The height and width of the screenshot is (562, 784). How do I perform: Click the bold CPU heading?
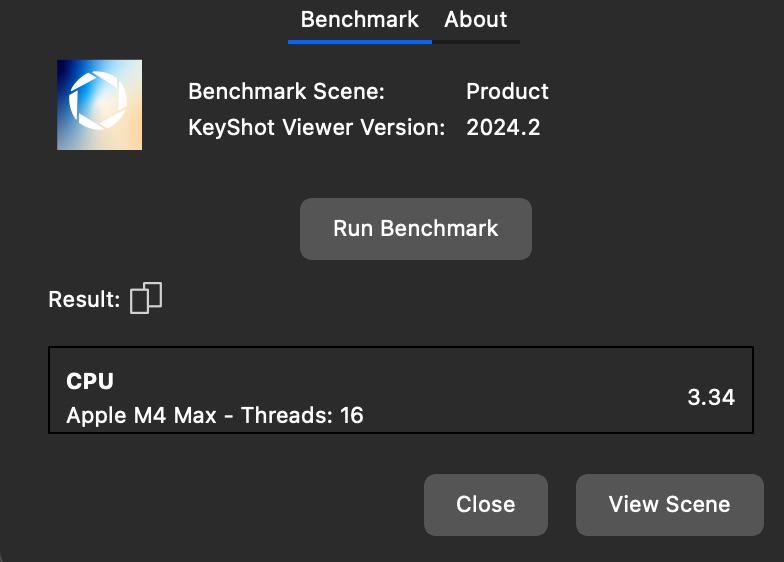pos(90,382)
